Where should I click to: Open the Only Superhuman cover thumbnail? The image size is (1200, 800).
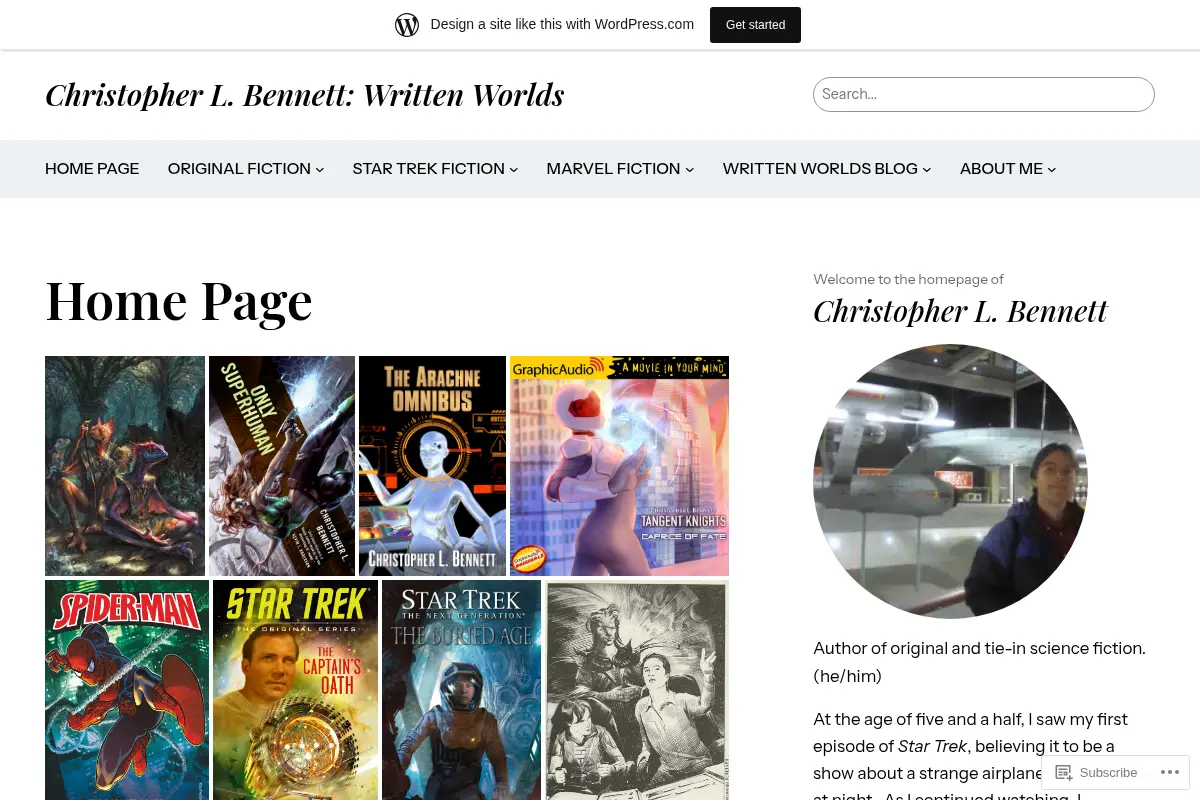click(282, 466)
